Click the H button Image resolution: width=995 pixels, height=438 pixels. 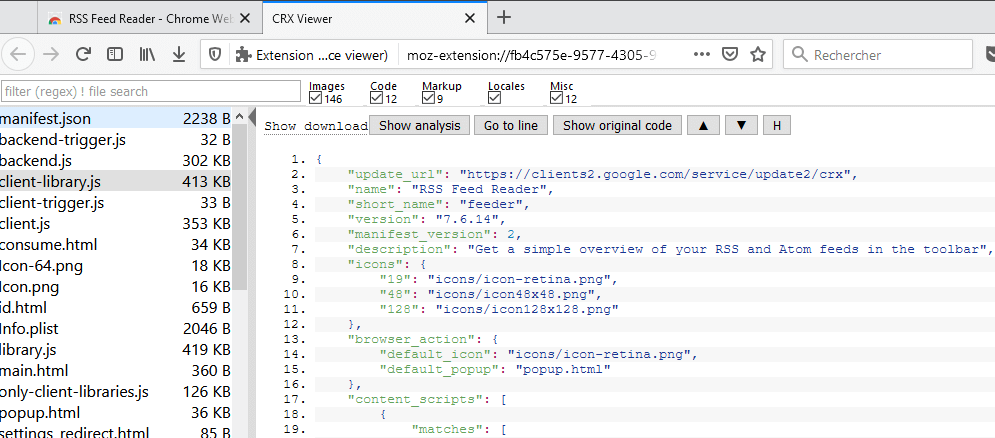777,125
